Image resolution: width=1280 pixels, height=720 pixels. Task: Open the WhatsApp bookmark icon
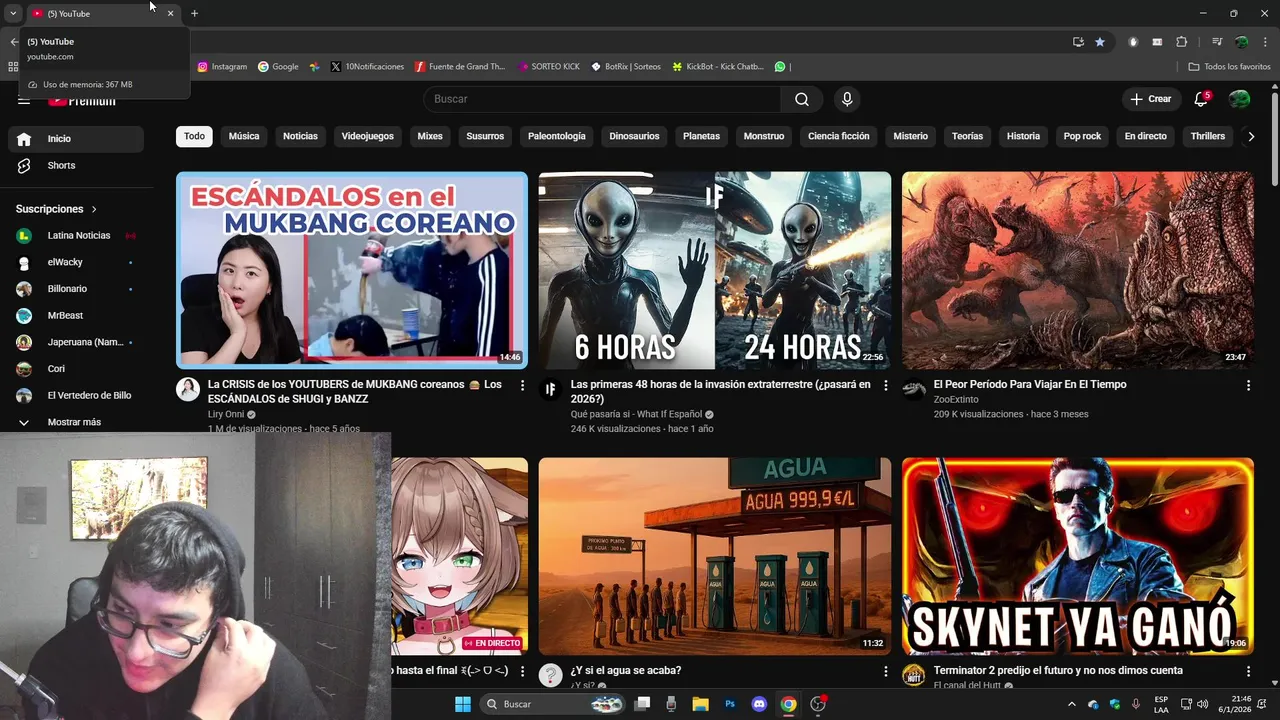coord(780,67)
